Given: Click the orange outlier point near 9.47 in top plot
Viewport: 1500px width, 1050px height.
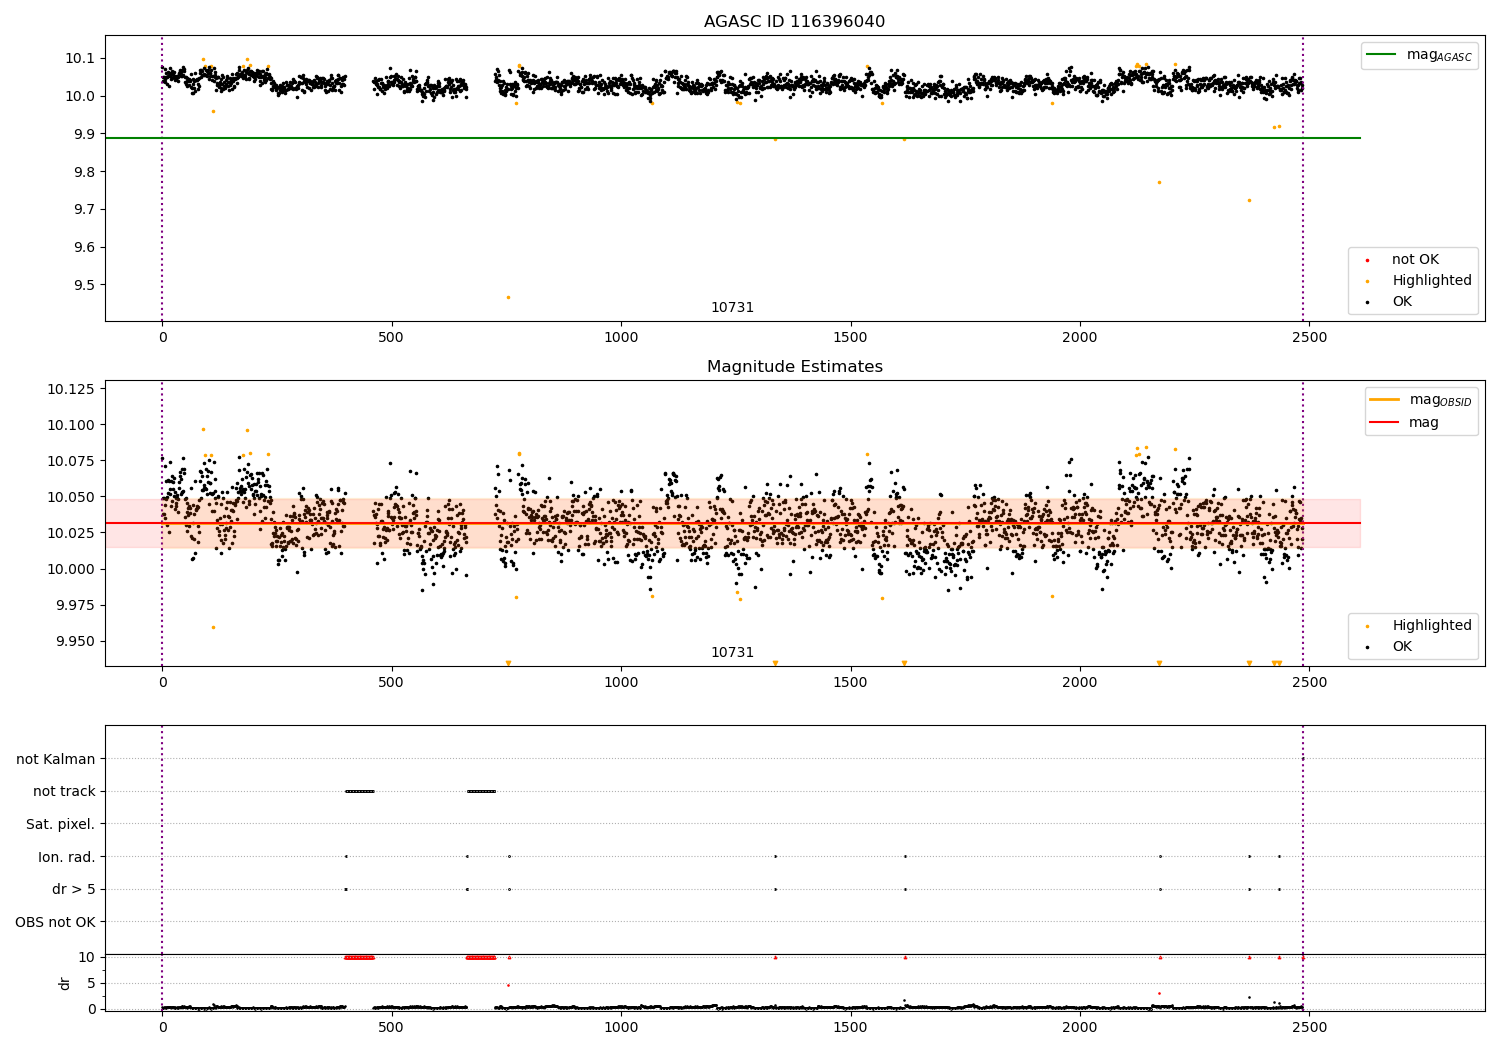Looking at the screenshot, I should tap(508, 297).
